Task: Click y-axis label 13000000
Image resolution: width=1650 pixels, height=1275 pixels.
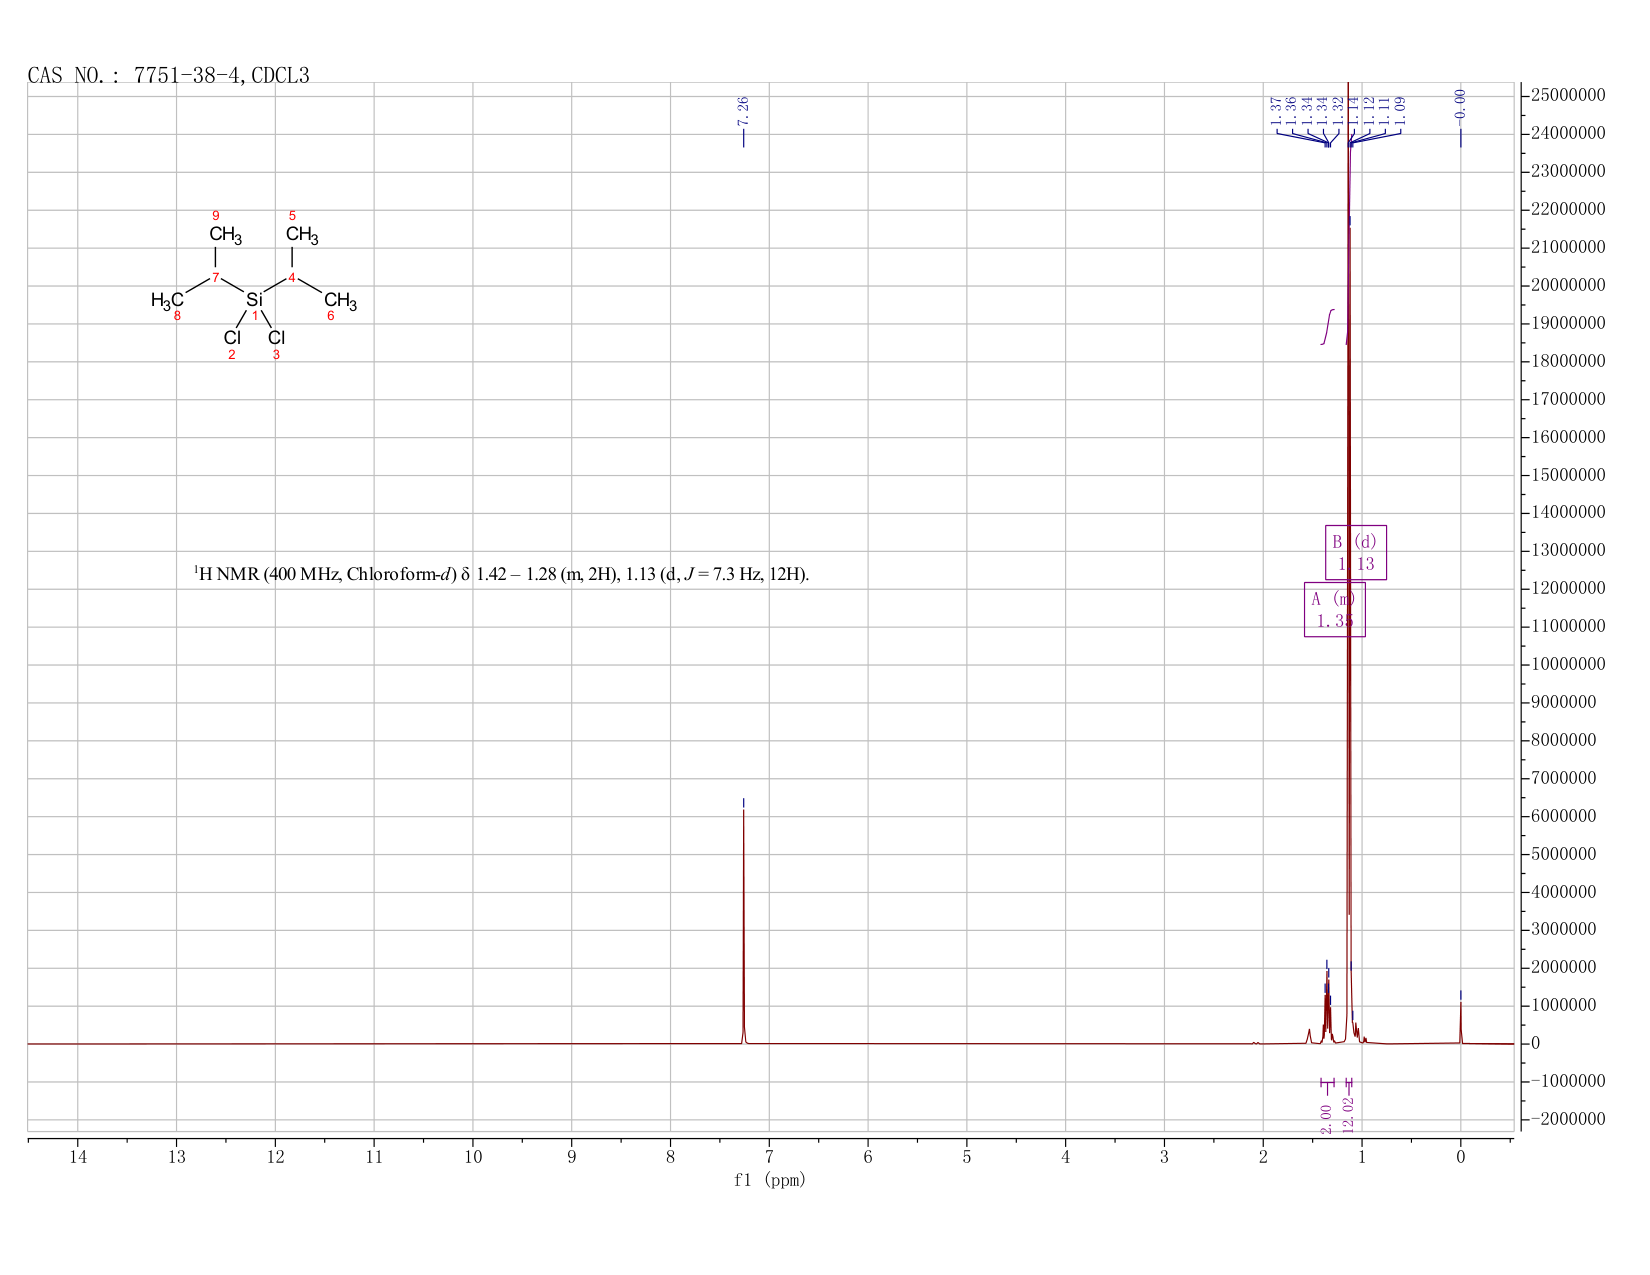Action: pos(1567,551)
